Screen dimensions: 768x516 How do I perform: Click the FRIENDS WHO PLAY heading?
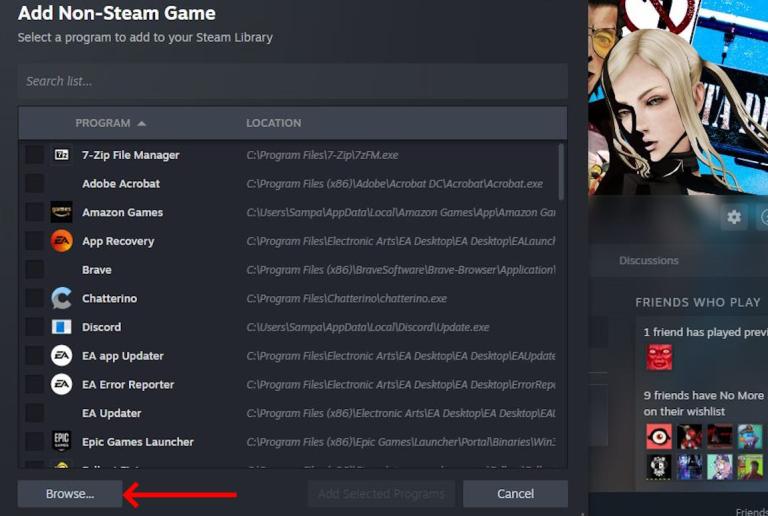tap(697, 302)
